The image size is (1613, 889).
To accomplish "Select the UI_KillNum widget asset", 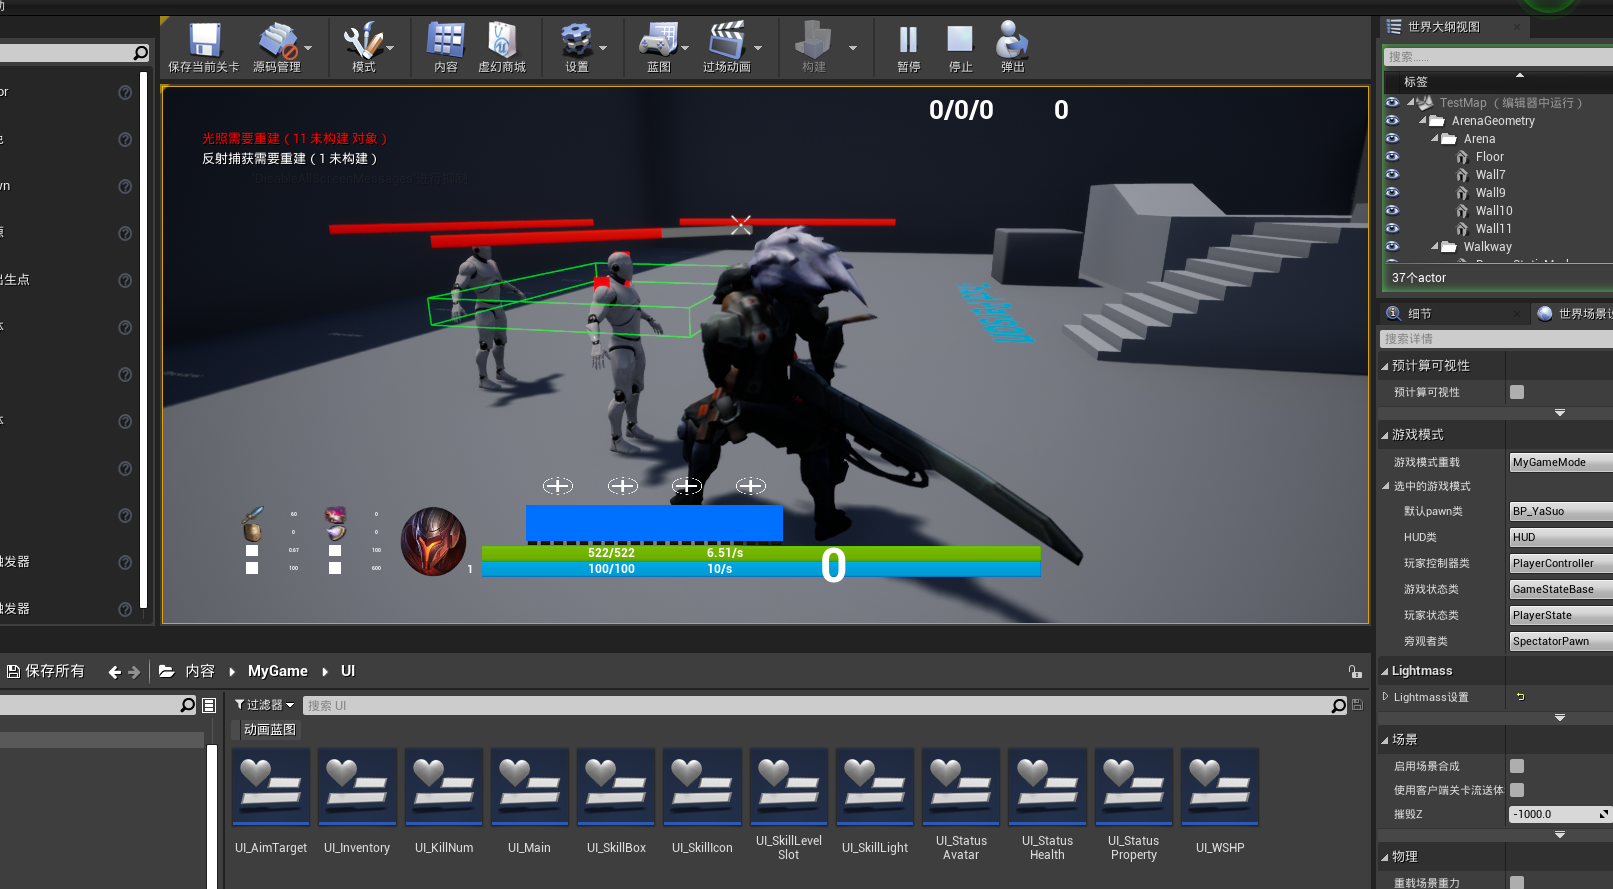I will click(444, 787).
